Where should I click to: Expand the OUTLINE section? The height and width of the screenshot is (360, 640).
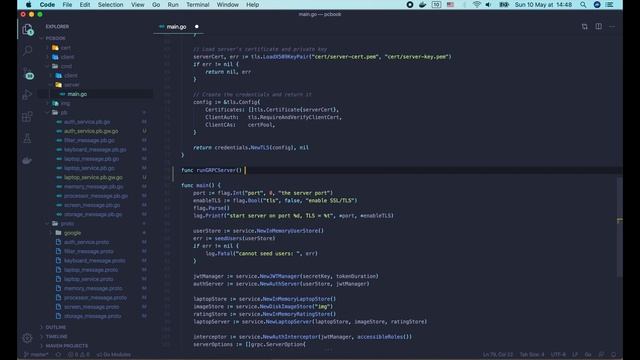coord(96,327)
